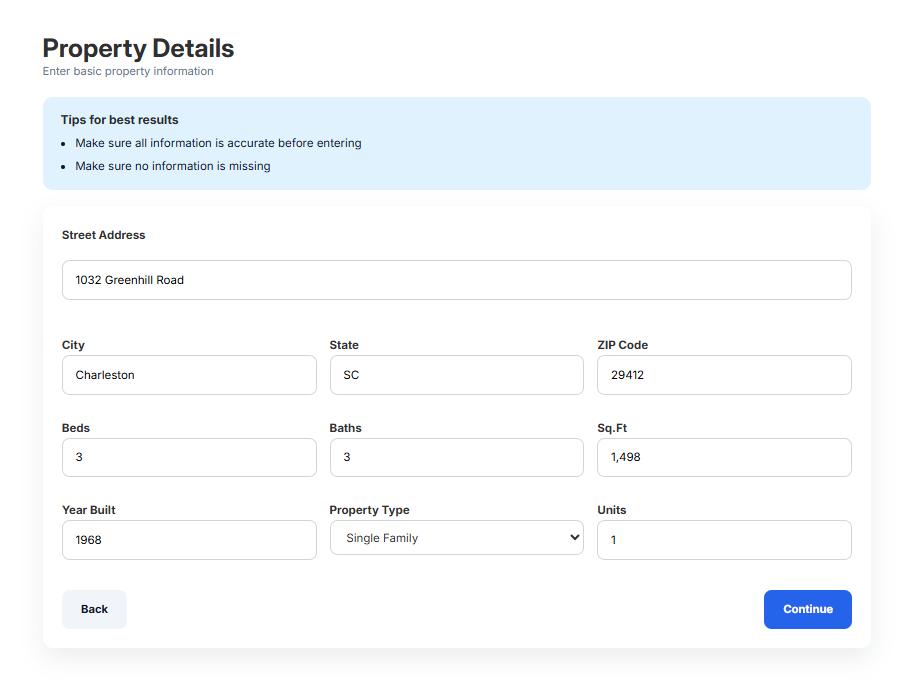
Task: Click the Year Built label text
Action: [89, 510]
